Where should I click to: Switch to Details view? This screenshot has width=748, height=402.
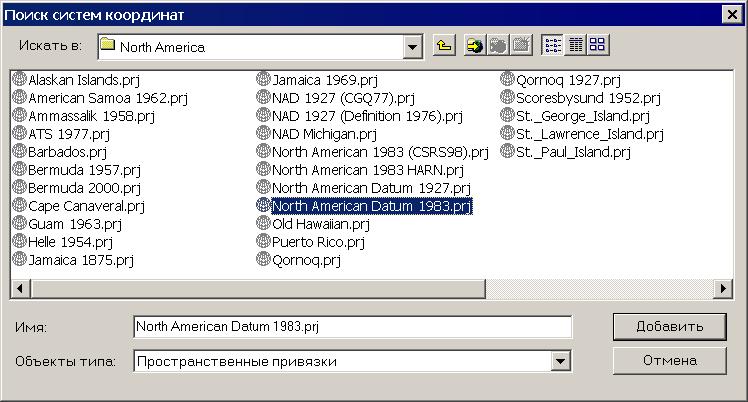click(x=575, y=46)
